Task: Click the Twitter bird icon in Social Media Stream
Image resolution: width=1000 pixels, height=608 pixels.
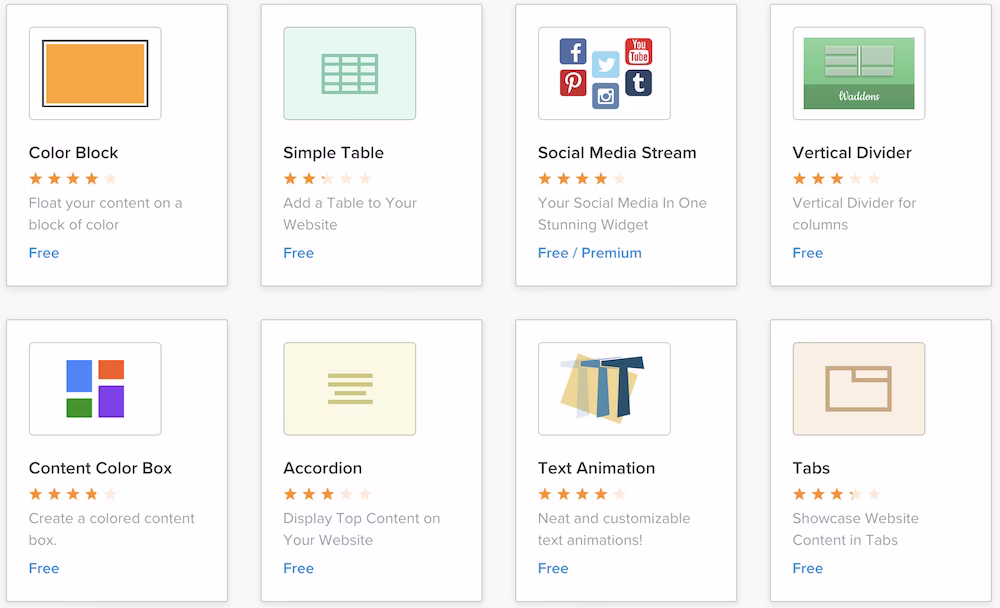Action: pos(605,64)
